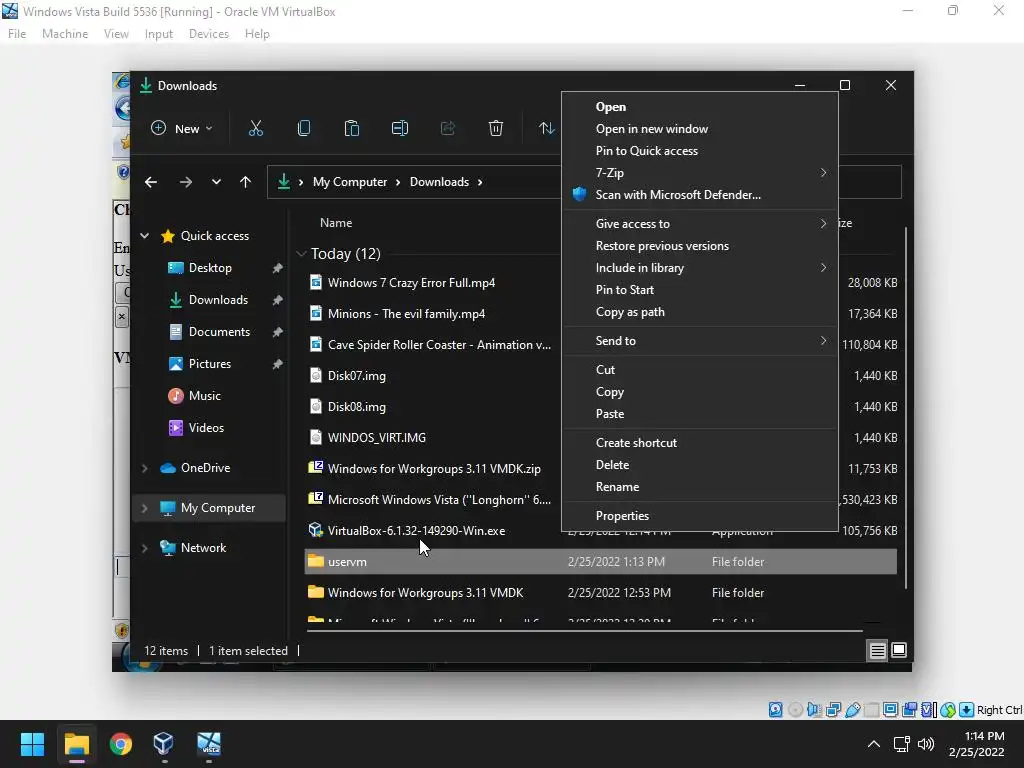Choose Delete in context menu
Screen dimensions: 1024x768
(x=700, y=465)
